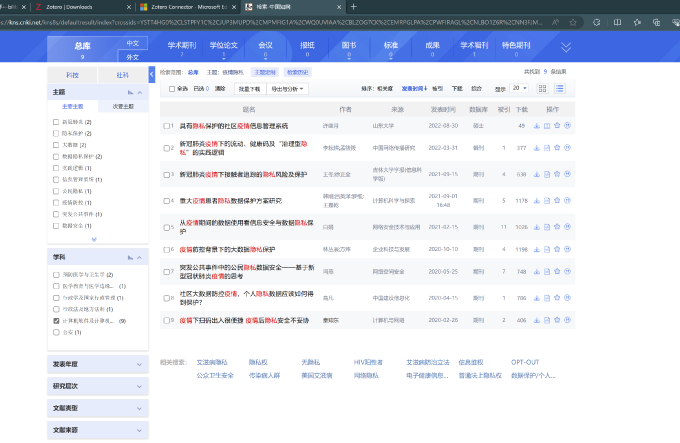Viewport: 680px width, 443px height.
Task: Favorite the 2020-05-25 result
Action: pos(557,271)
